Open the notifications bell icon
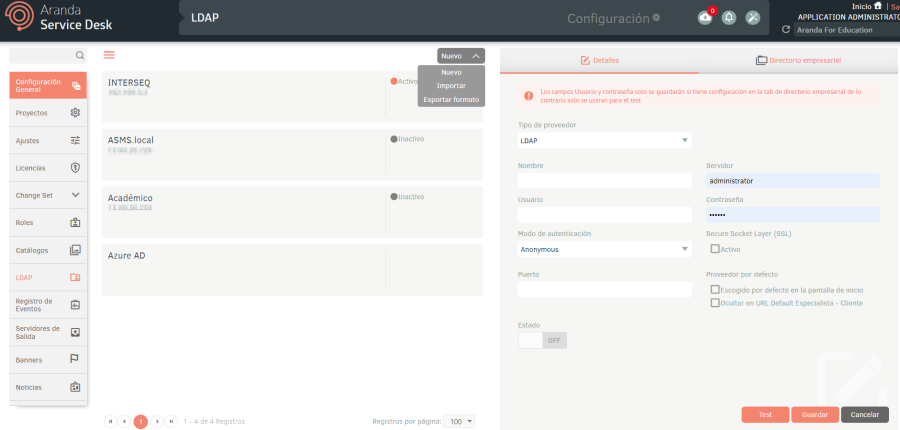 [x=729, y=18]
